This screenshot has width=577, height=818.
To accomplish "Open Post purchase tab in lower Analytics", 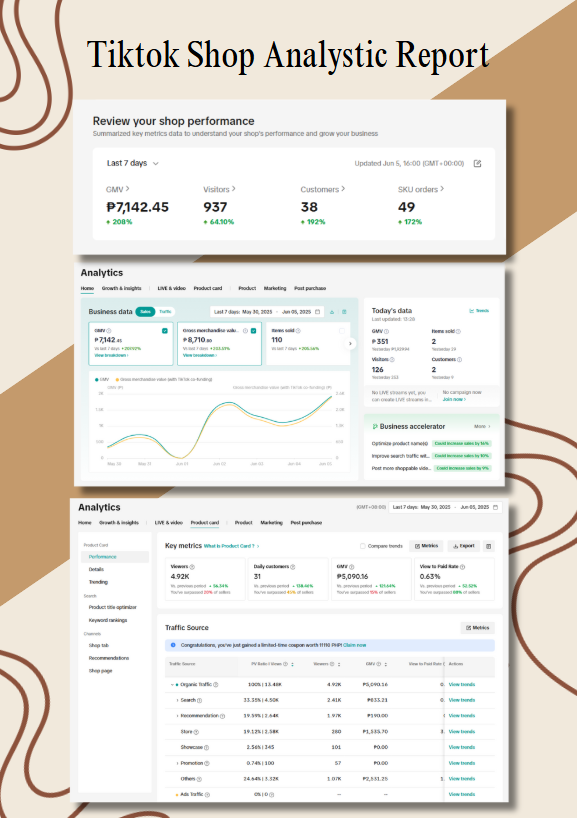I will (306, 522).
